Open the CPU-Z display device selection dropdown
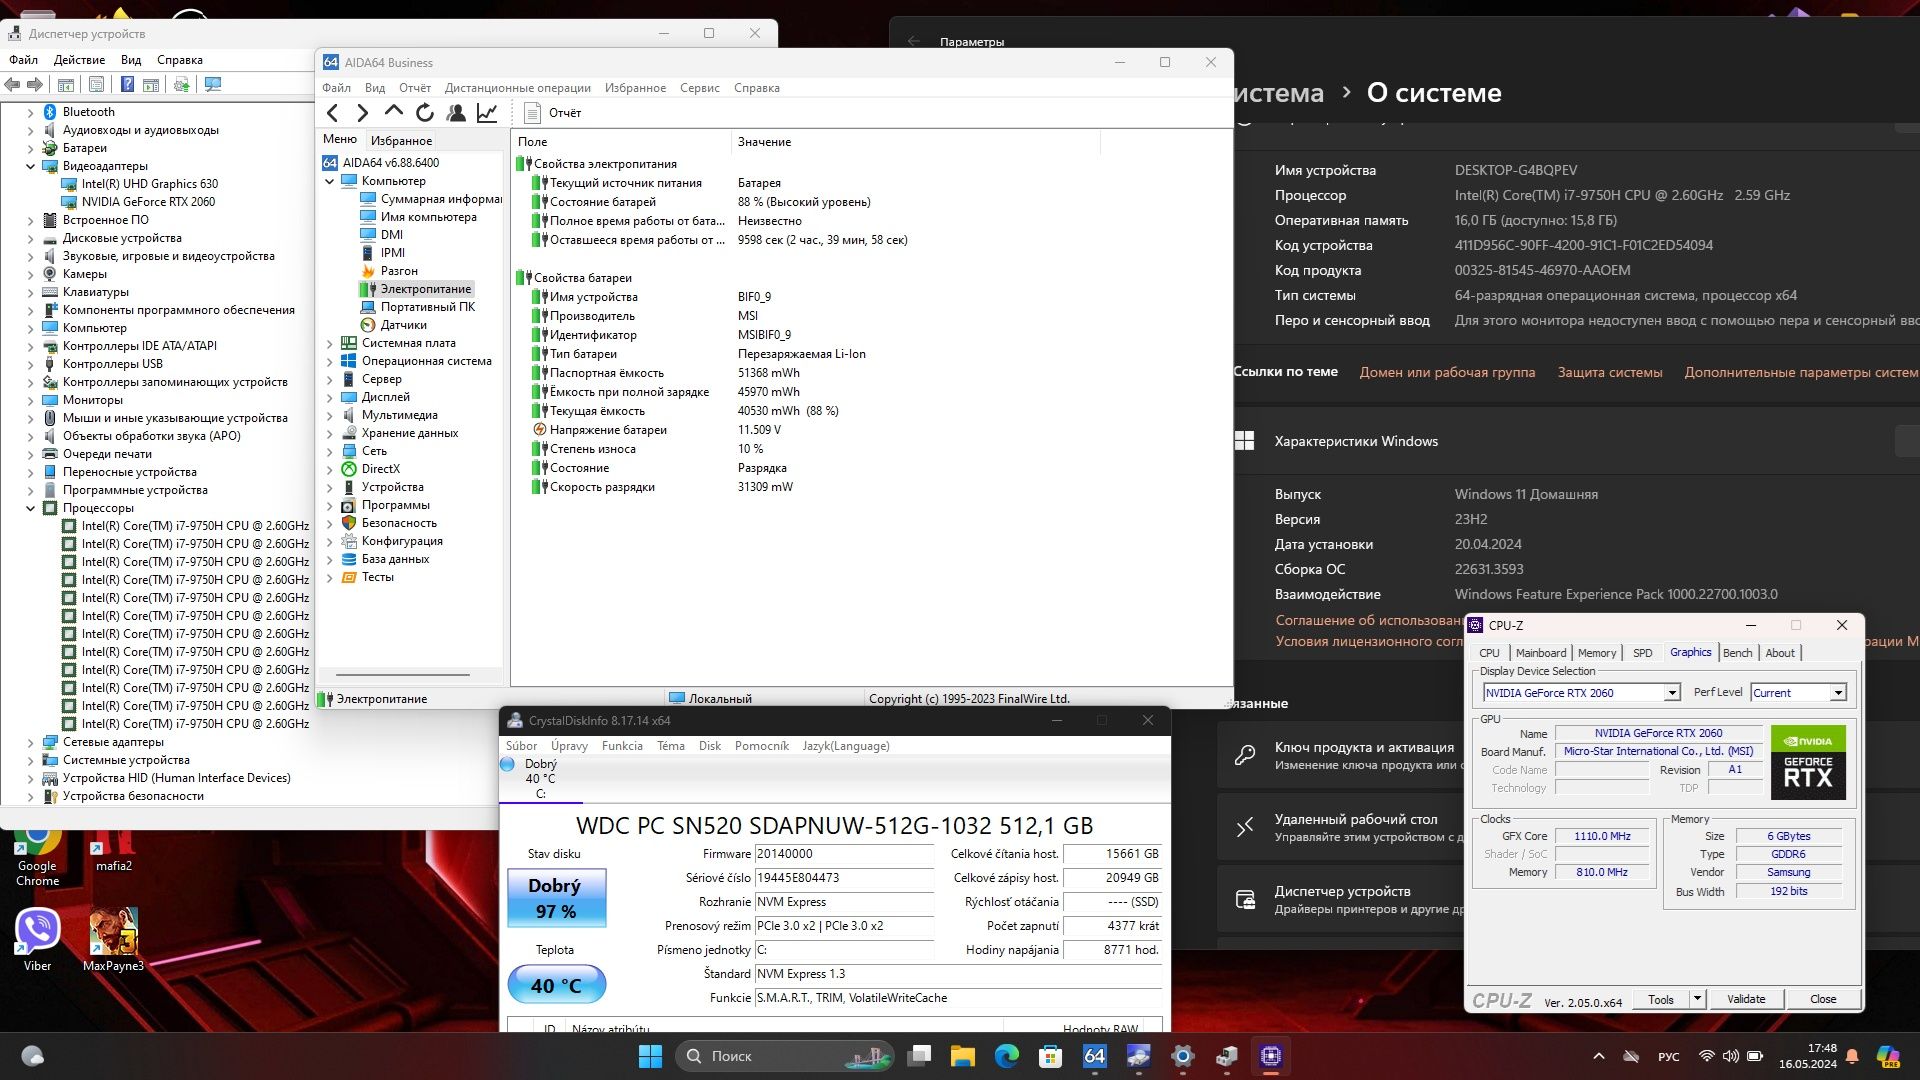1920x1080 pixels. [1671, 693]
